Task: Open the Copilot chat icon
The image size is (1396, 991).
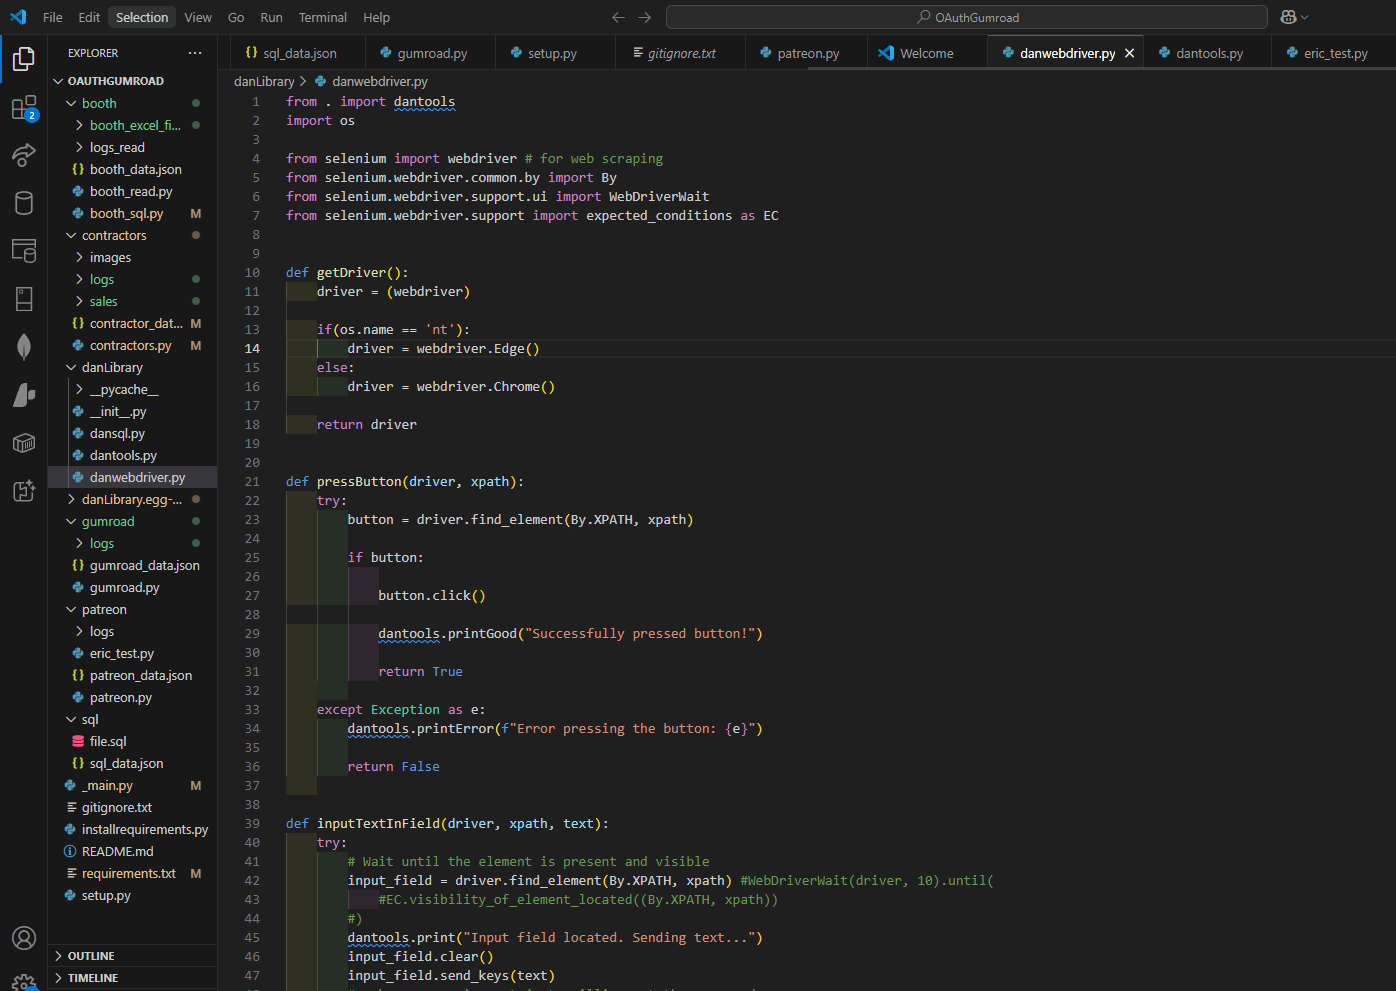Action: click(x=1288, y=17)
